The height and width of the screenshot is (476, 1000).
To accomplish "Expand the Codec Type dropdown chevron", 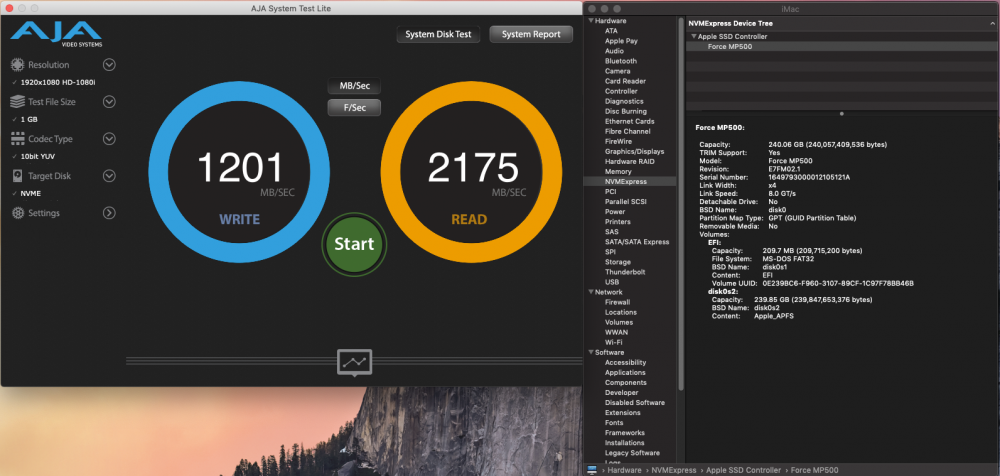I will click(109, 139).
